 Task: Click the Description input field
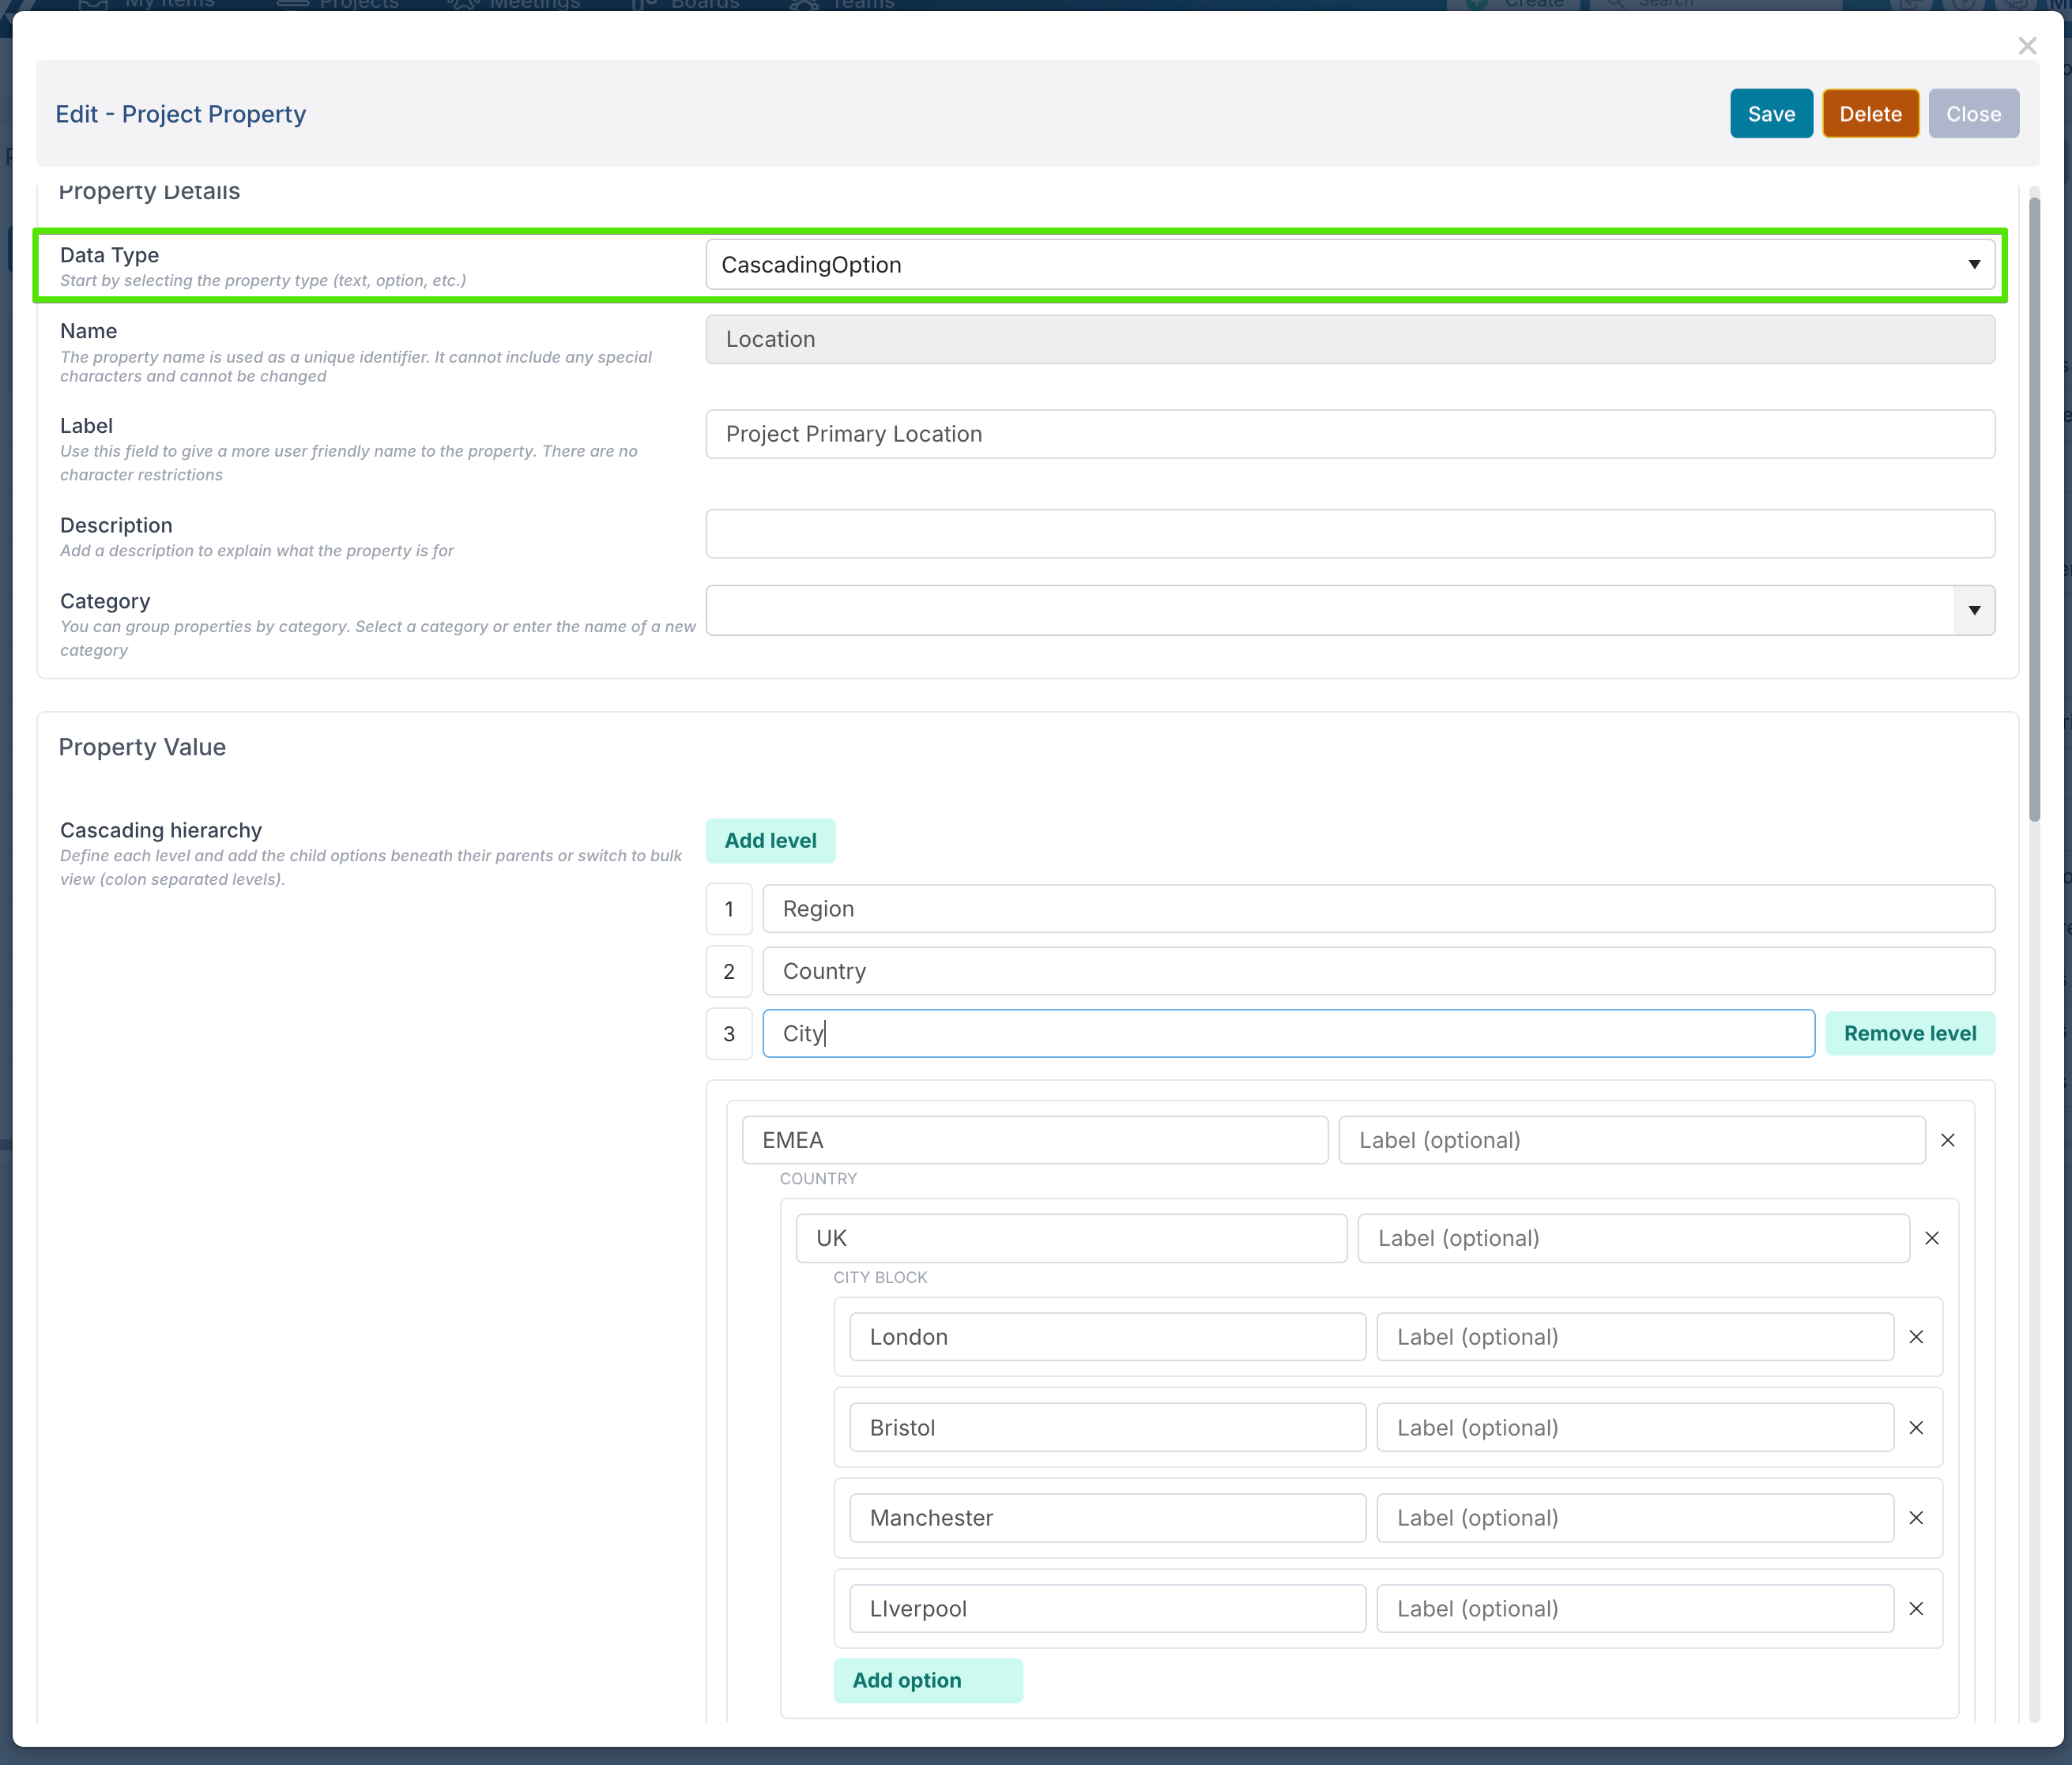coord(1349,534)
